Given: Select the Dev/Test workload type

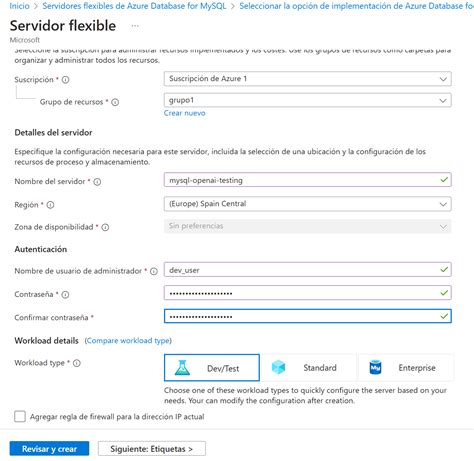Looking at the screenshot, I should [212, 368].
